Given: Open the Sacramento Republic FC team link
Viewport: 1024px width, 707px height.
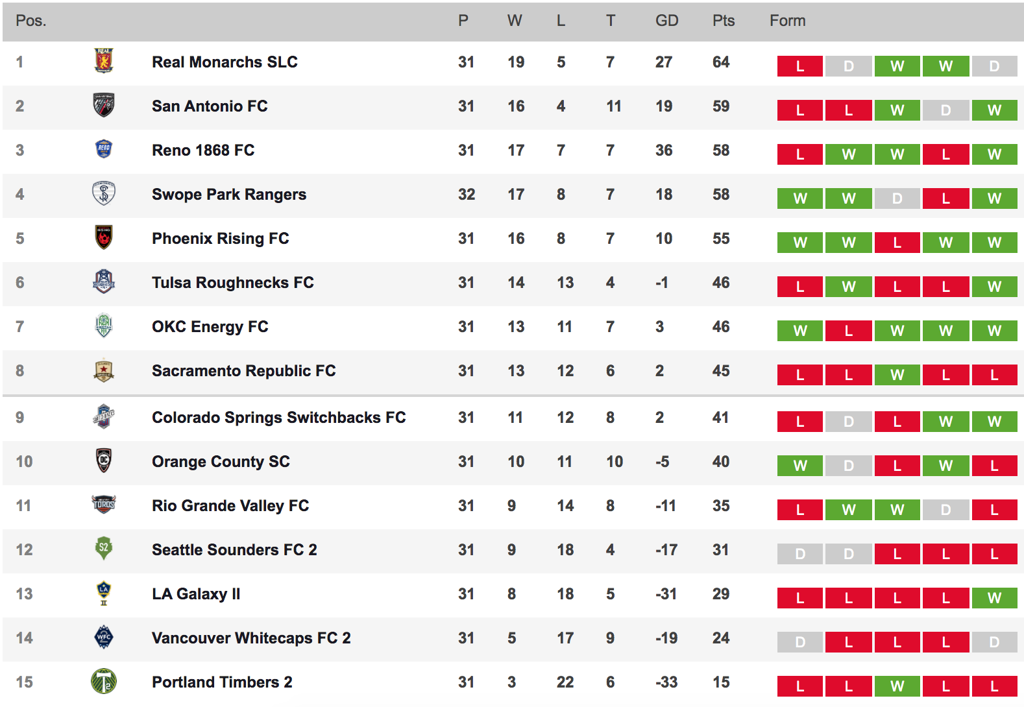Looking at the screenshot, I should pyautogui.click(x=244, y=371).
